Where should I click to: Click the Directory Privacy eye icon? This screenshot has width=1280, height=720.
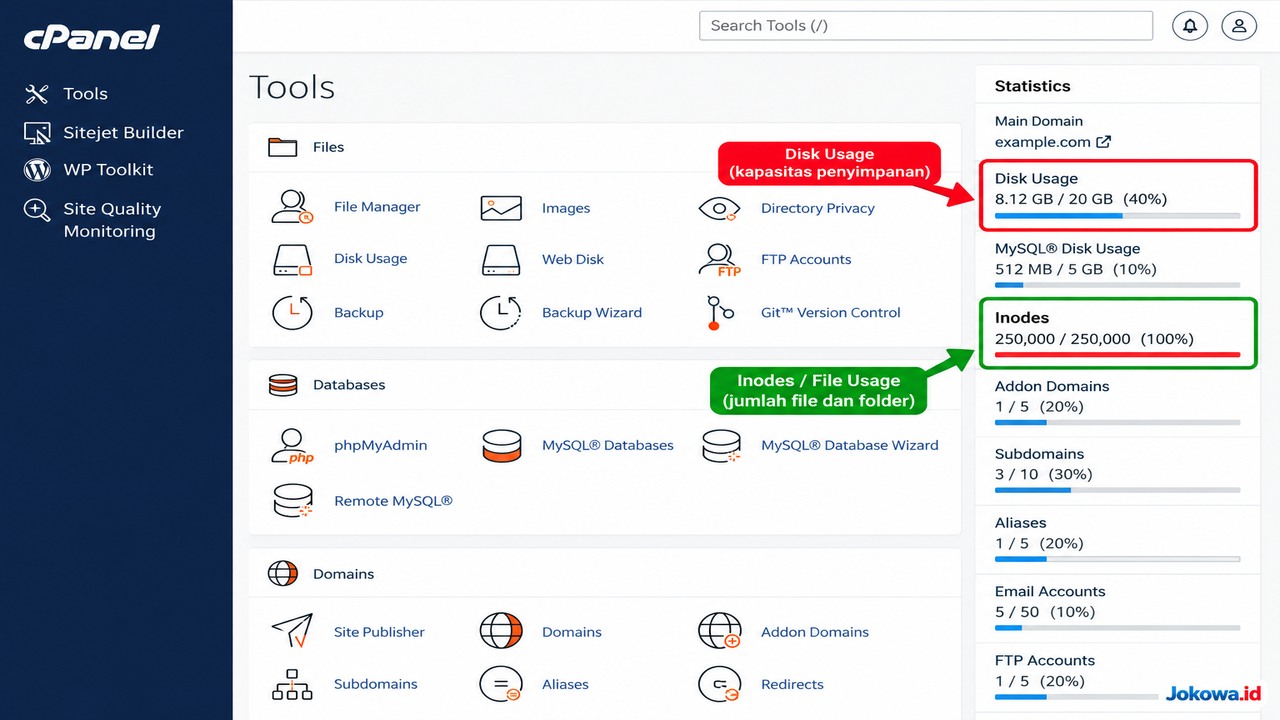point(719,208)
